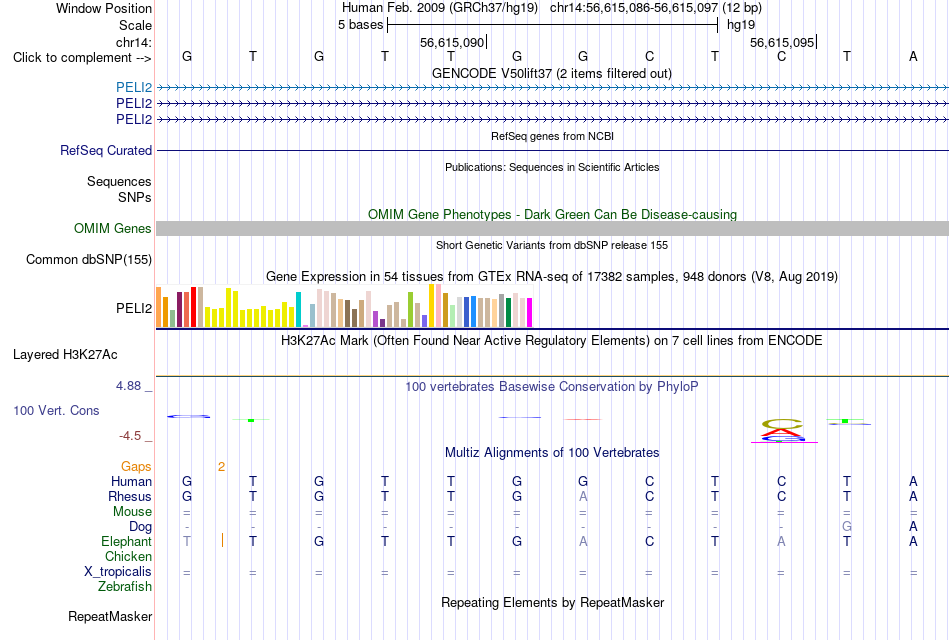Click the chr14:56,615,086-56,615,097 position text

click(634, 8)
